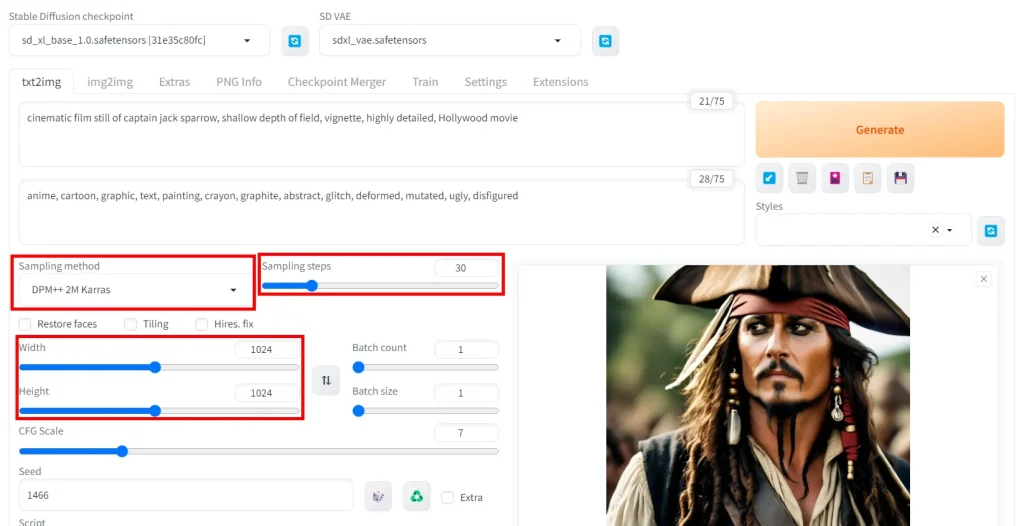Open the SD VAE dropdown
The height and width of the screenshot is (526, 1024).
(x=449, y=41)
